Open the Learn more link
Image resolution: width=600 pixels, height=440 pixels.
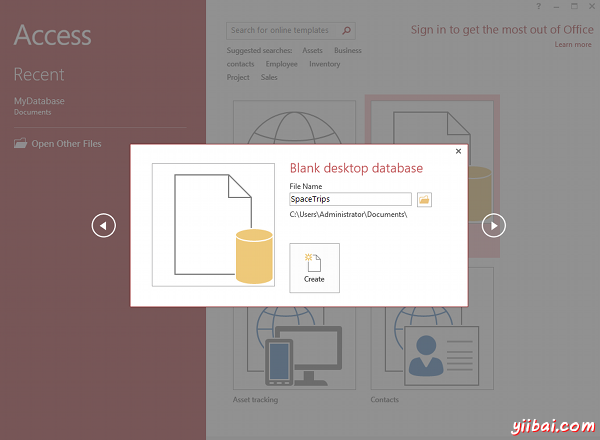[573, 45]
